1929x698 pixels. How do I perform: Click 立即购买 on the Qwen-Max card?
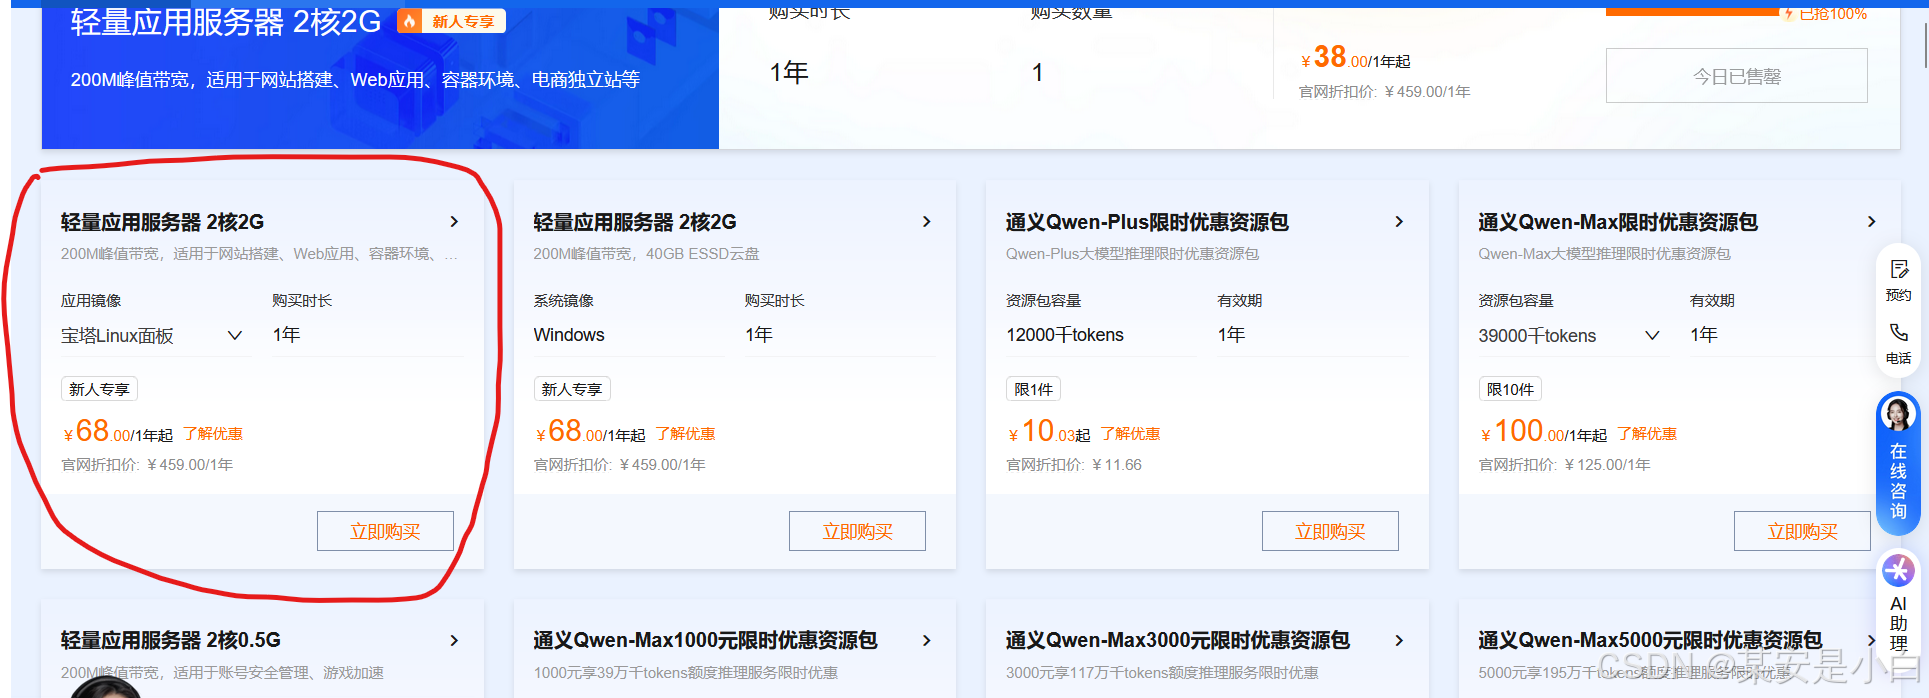[1802, 531]
